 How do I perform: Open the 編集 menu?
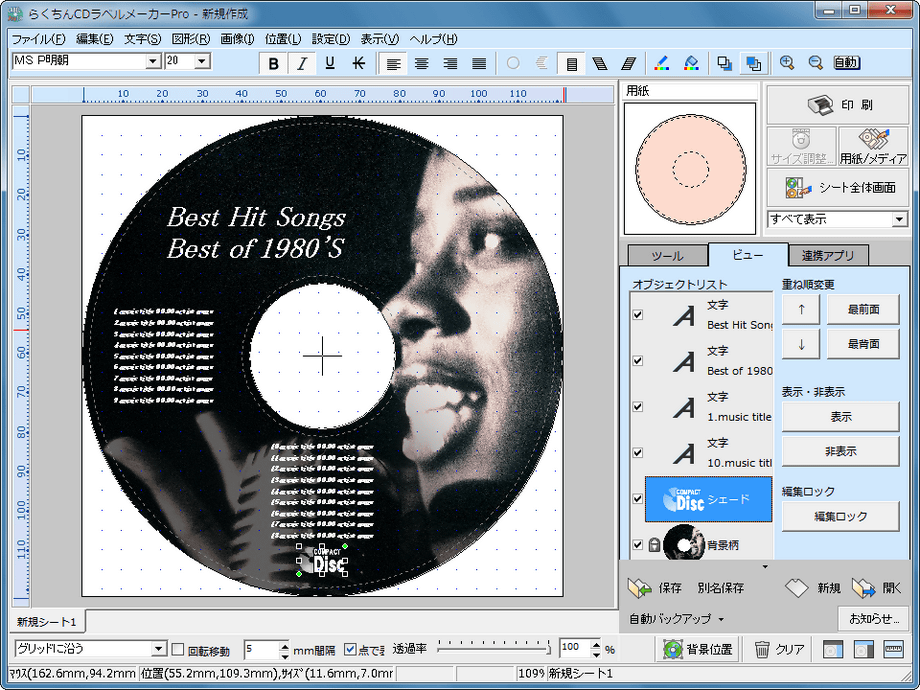94,39
